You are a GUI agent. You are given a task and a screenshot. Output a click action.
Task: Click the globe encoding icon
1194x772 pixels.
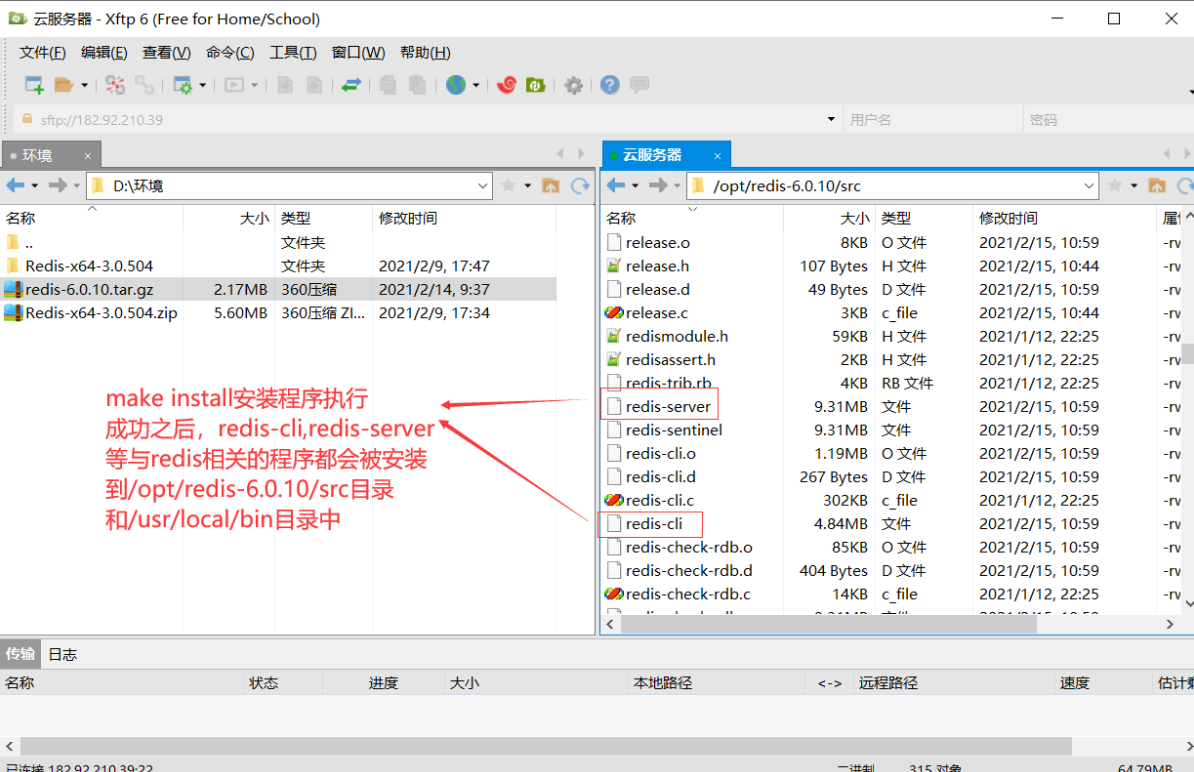click(x=455, y=85)
